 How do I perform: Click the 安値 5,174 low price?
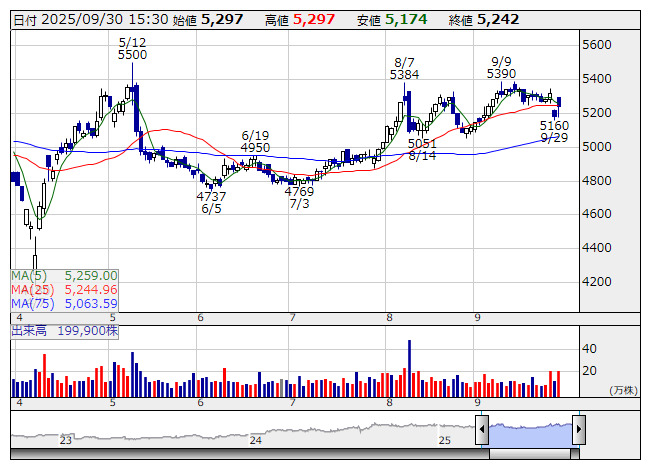(392, 20)
